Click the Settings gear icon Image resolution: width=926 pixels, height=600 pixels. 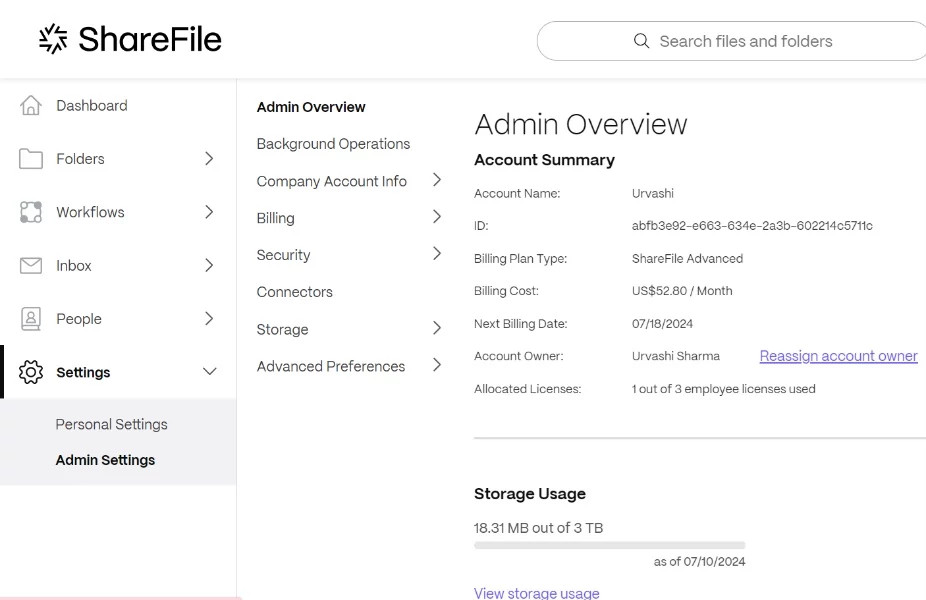pos(31,372)
